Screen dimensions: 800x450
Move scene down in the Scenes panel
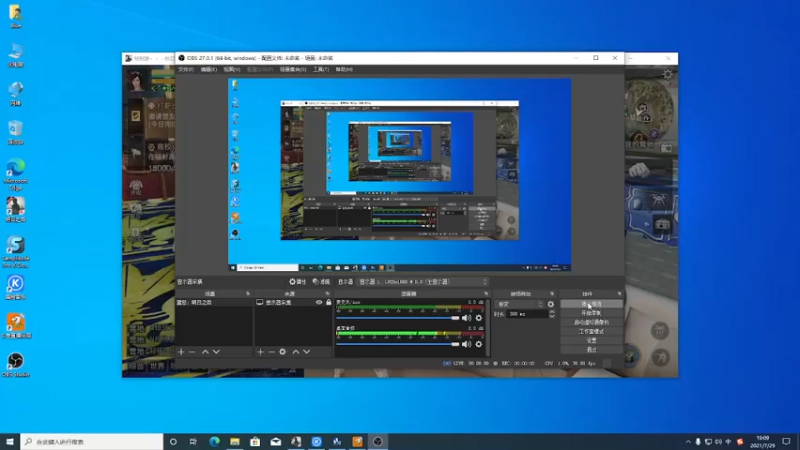[216, 352]
